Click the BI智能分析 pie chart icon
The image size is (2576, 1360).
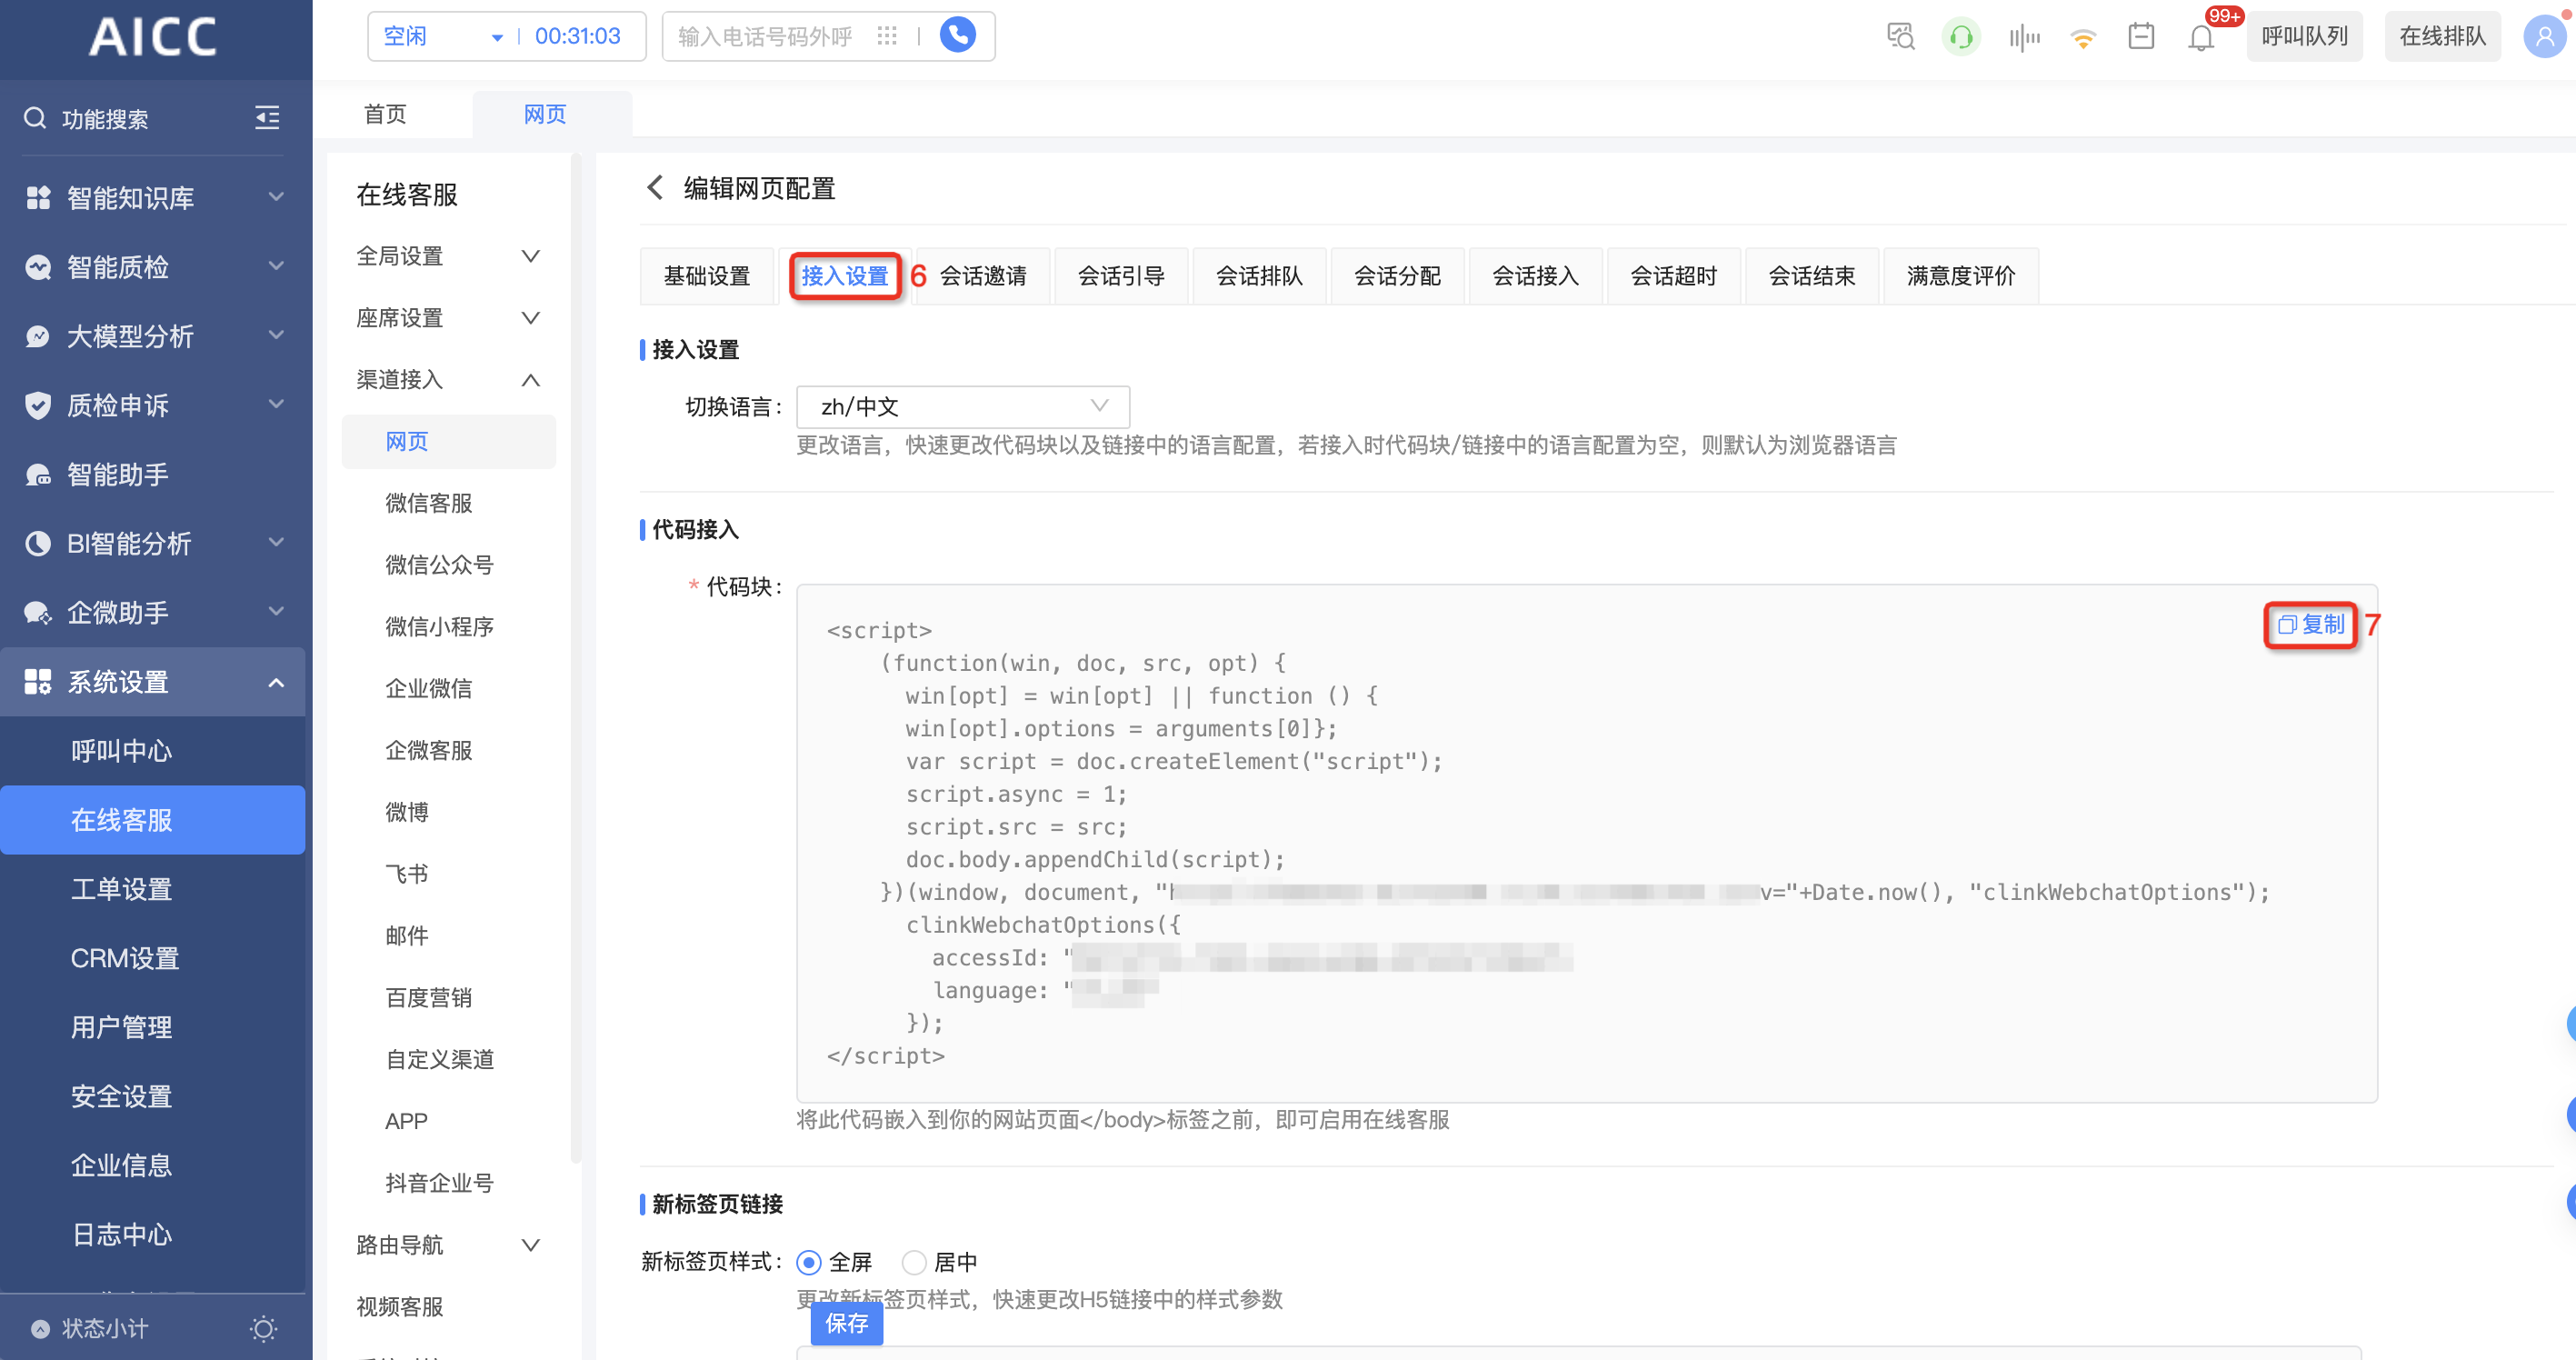(38, 543)
